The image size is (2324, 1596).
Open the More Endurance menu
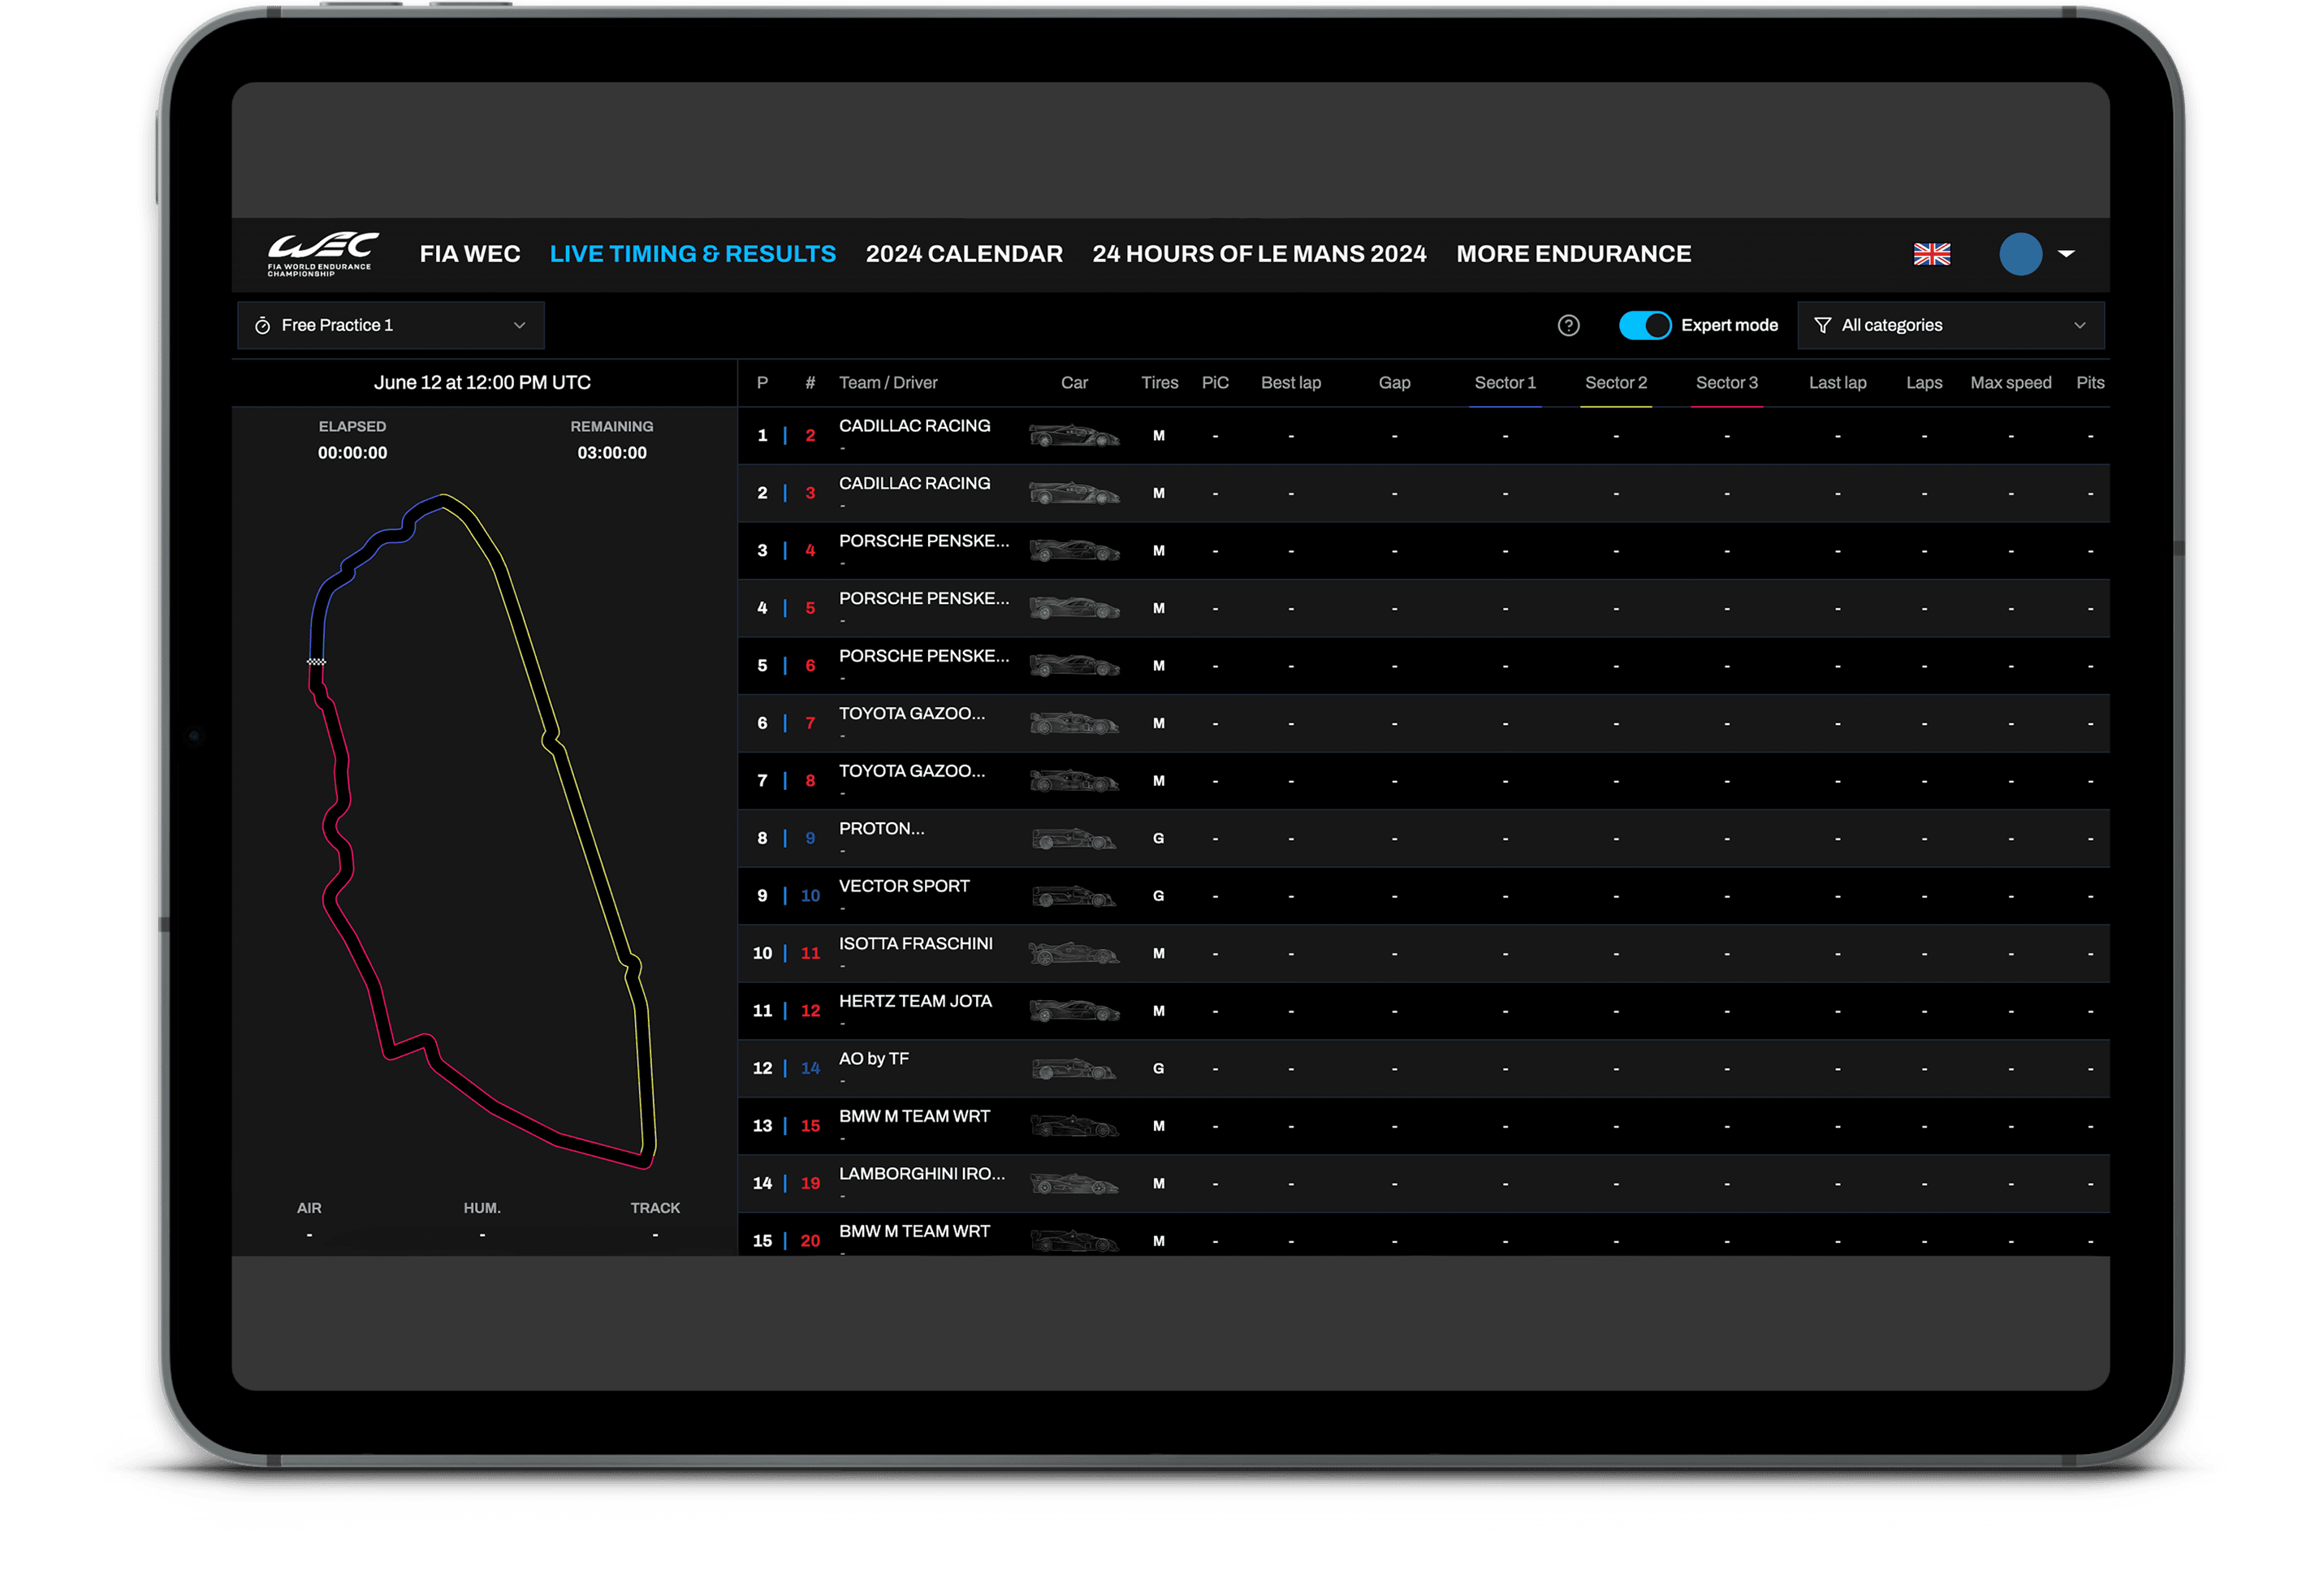tap(1573, 254)
